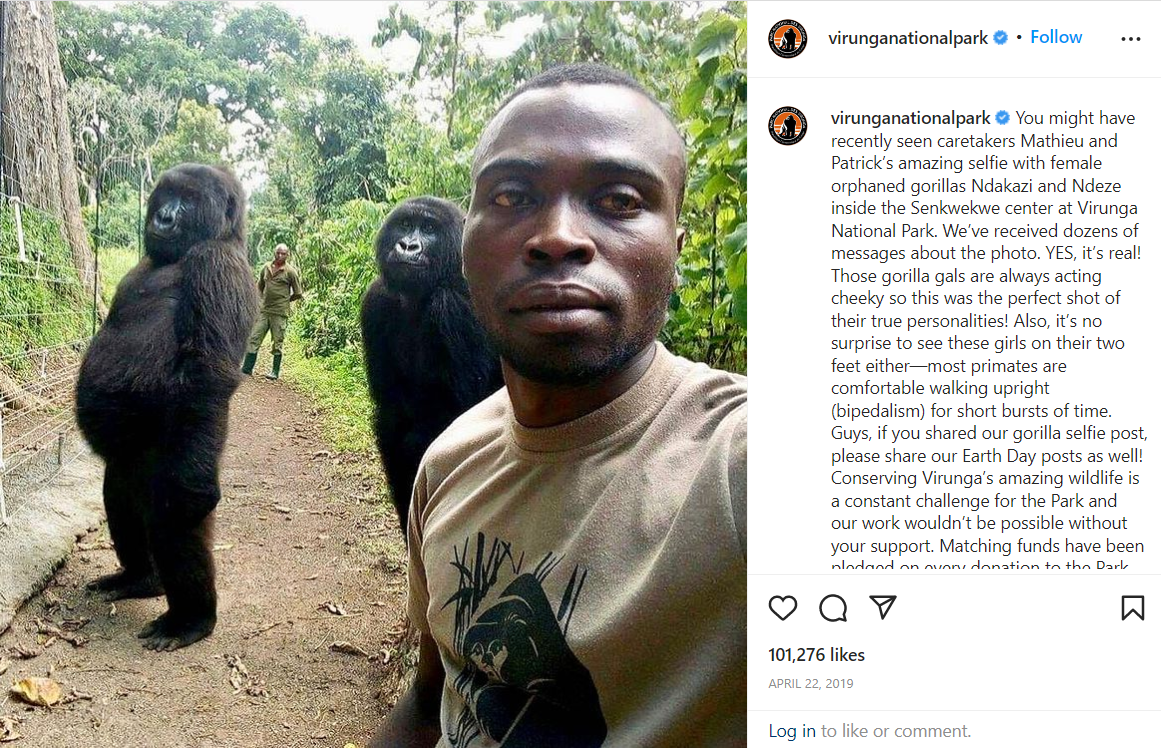Open virunganationalpark username in header

[908, 38]
